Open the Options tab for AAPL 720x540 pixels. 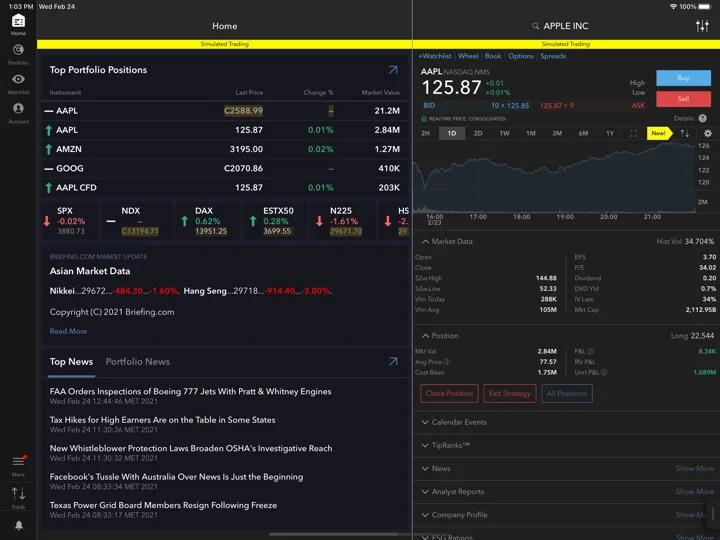(x=521, y=56)
